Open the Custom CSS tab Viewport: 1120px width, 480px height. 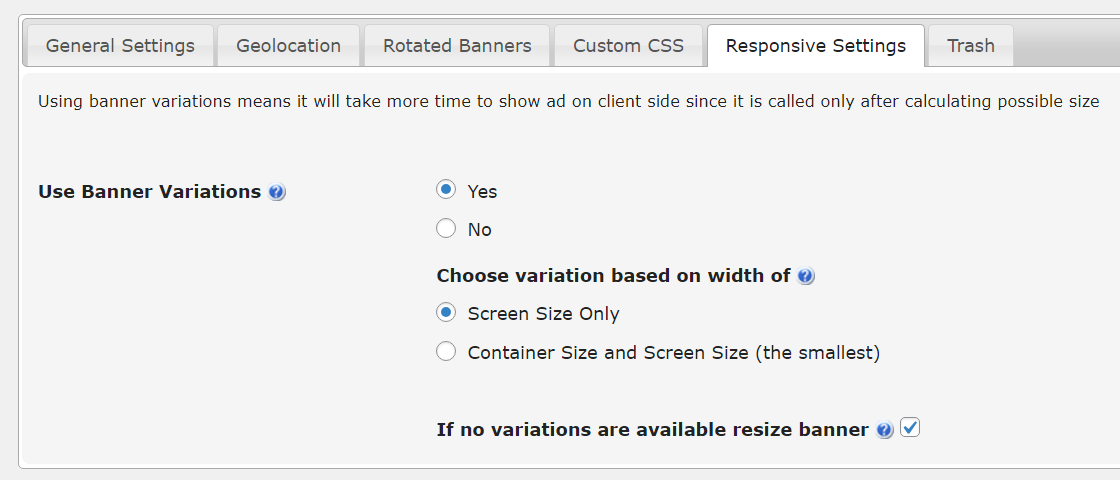coord(629,46)
